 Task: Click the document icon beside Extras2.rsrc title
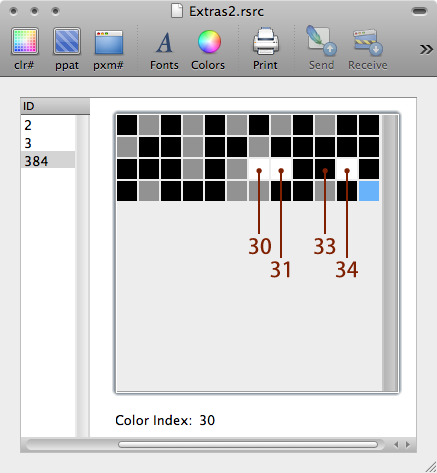point(177,11)
